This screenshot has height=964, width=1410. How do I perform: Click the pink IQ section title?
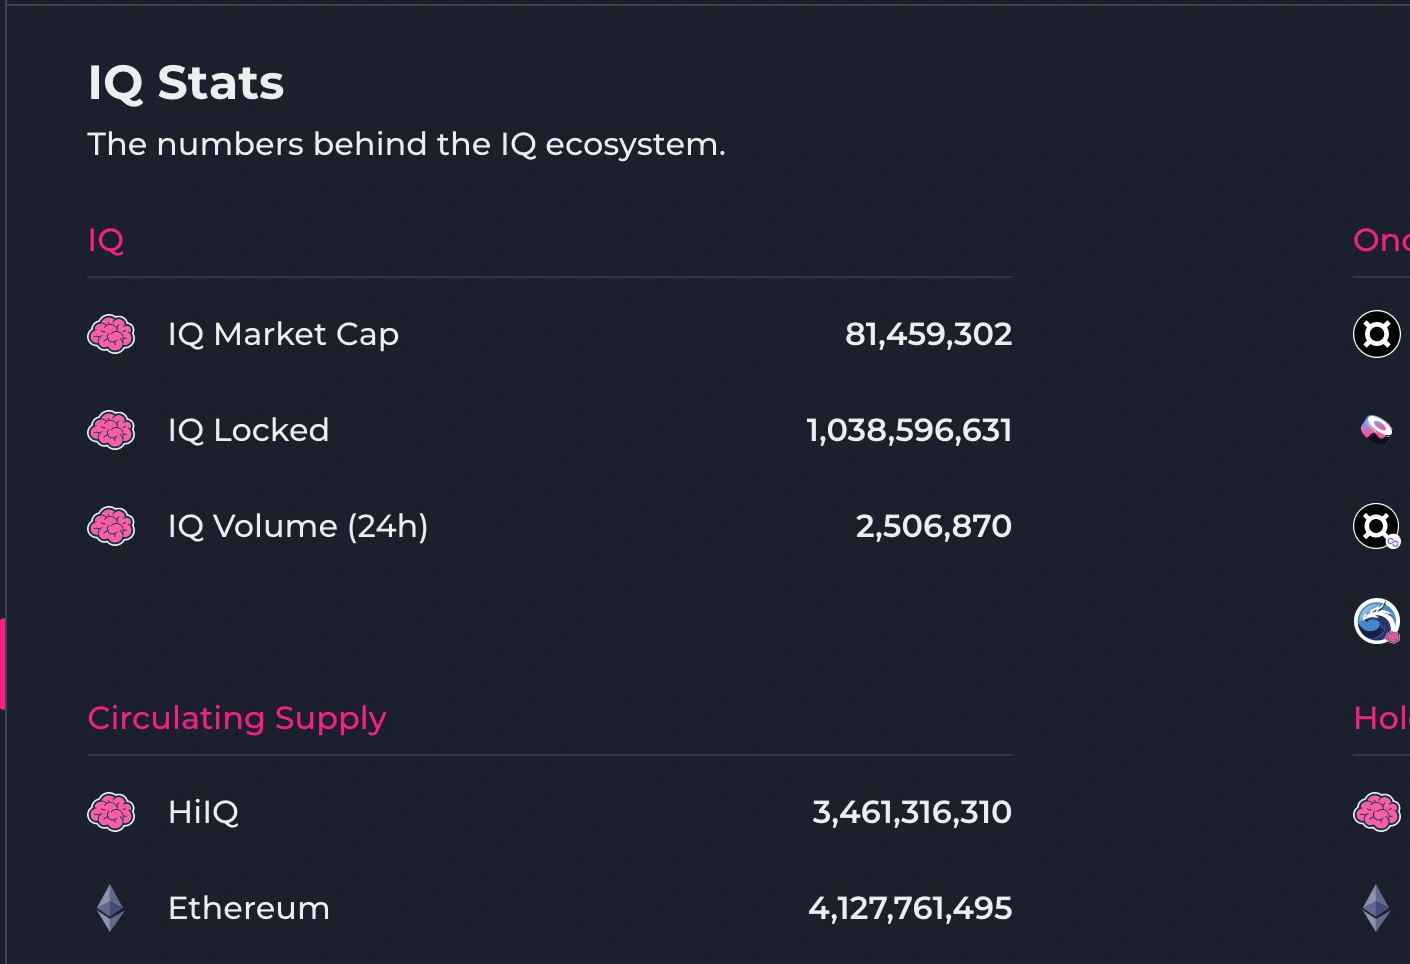(106, 241)
